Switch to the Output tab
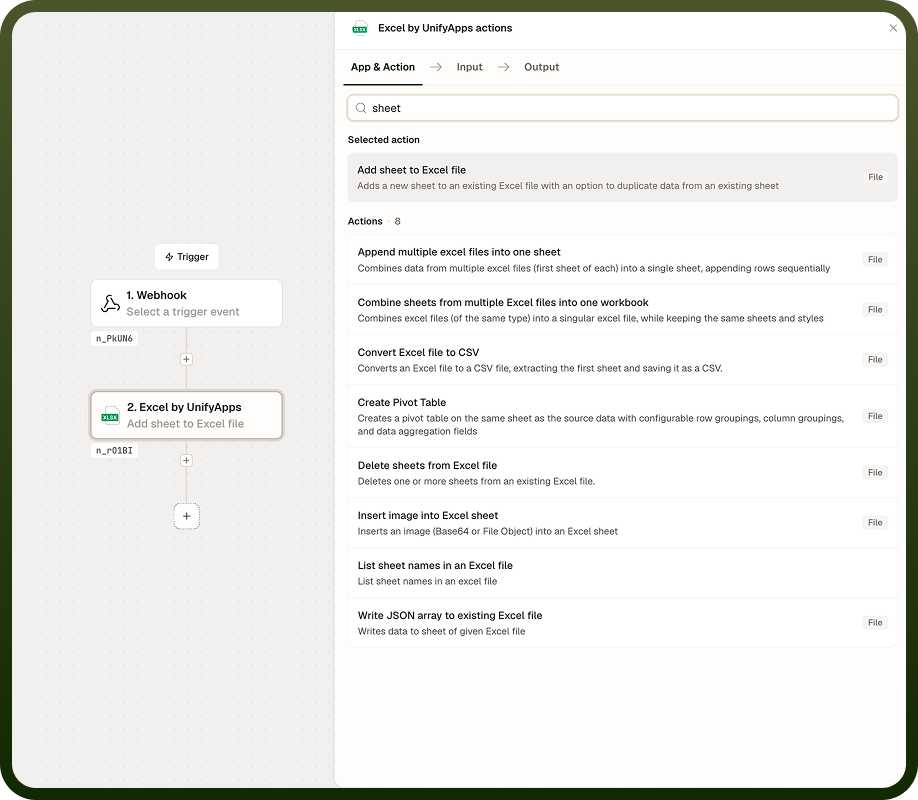 pos(542,67)
